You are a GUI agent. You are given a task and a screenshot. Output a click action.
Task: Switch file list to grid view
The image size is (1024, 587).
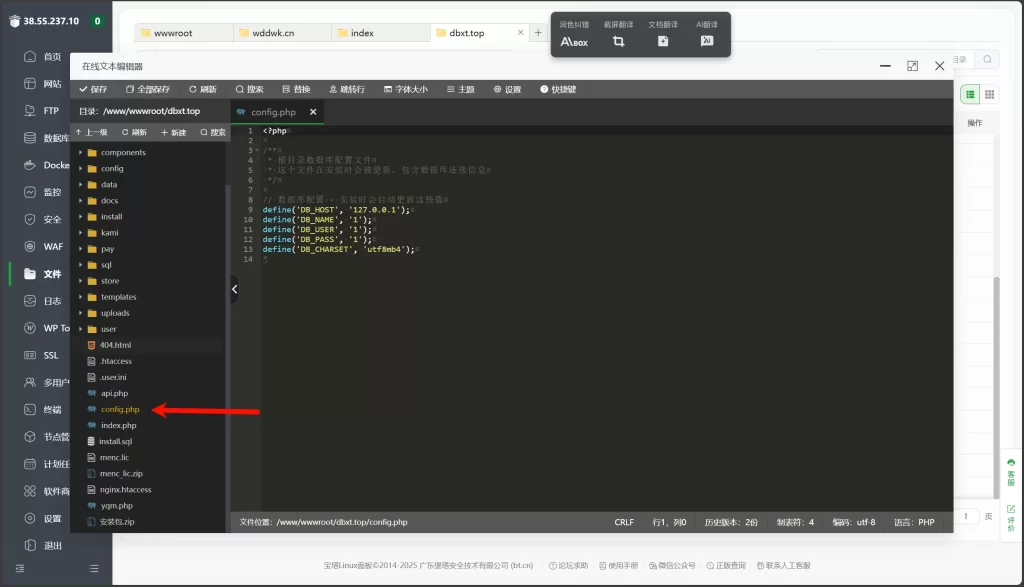989,94
